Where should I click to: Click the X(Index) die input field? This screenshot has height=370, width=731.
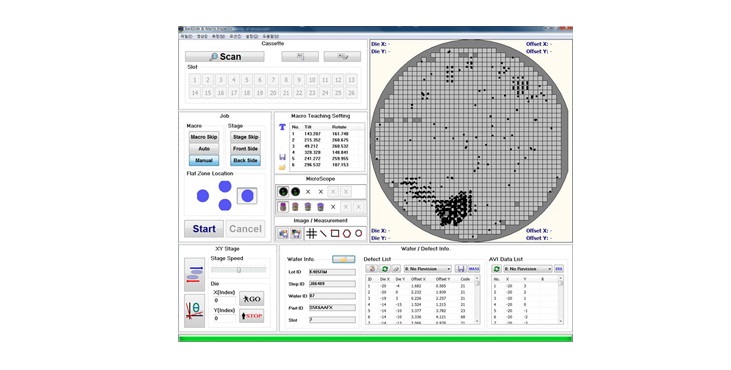pyautogui.click(x=225, y=301)
